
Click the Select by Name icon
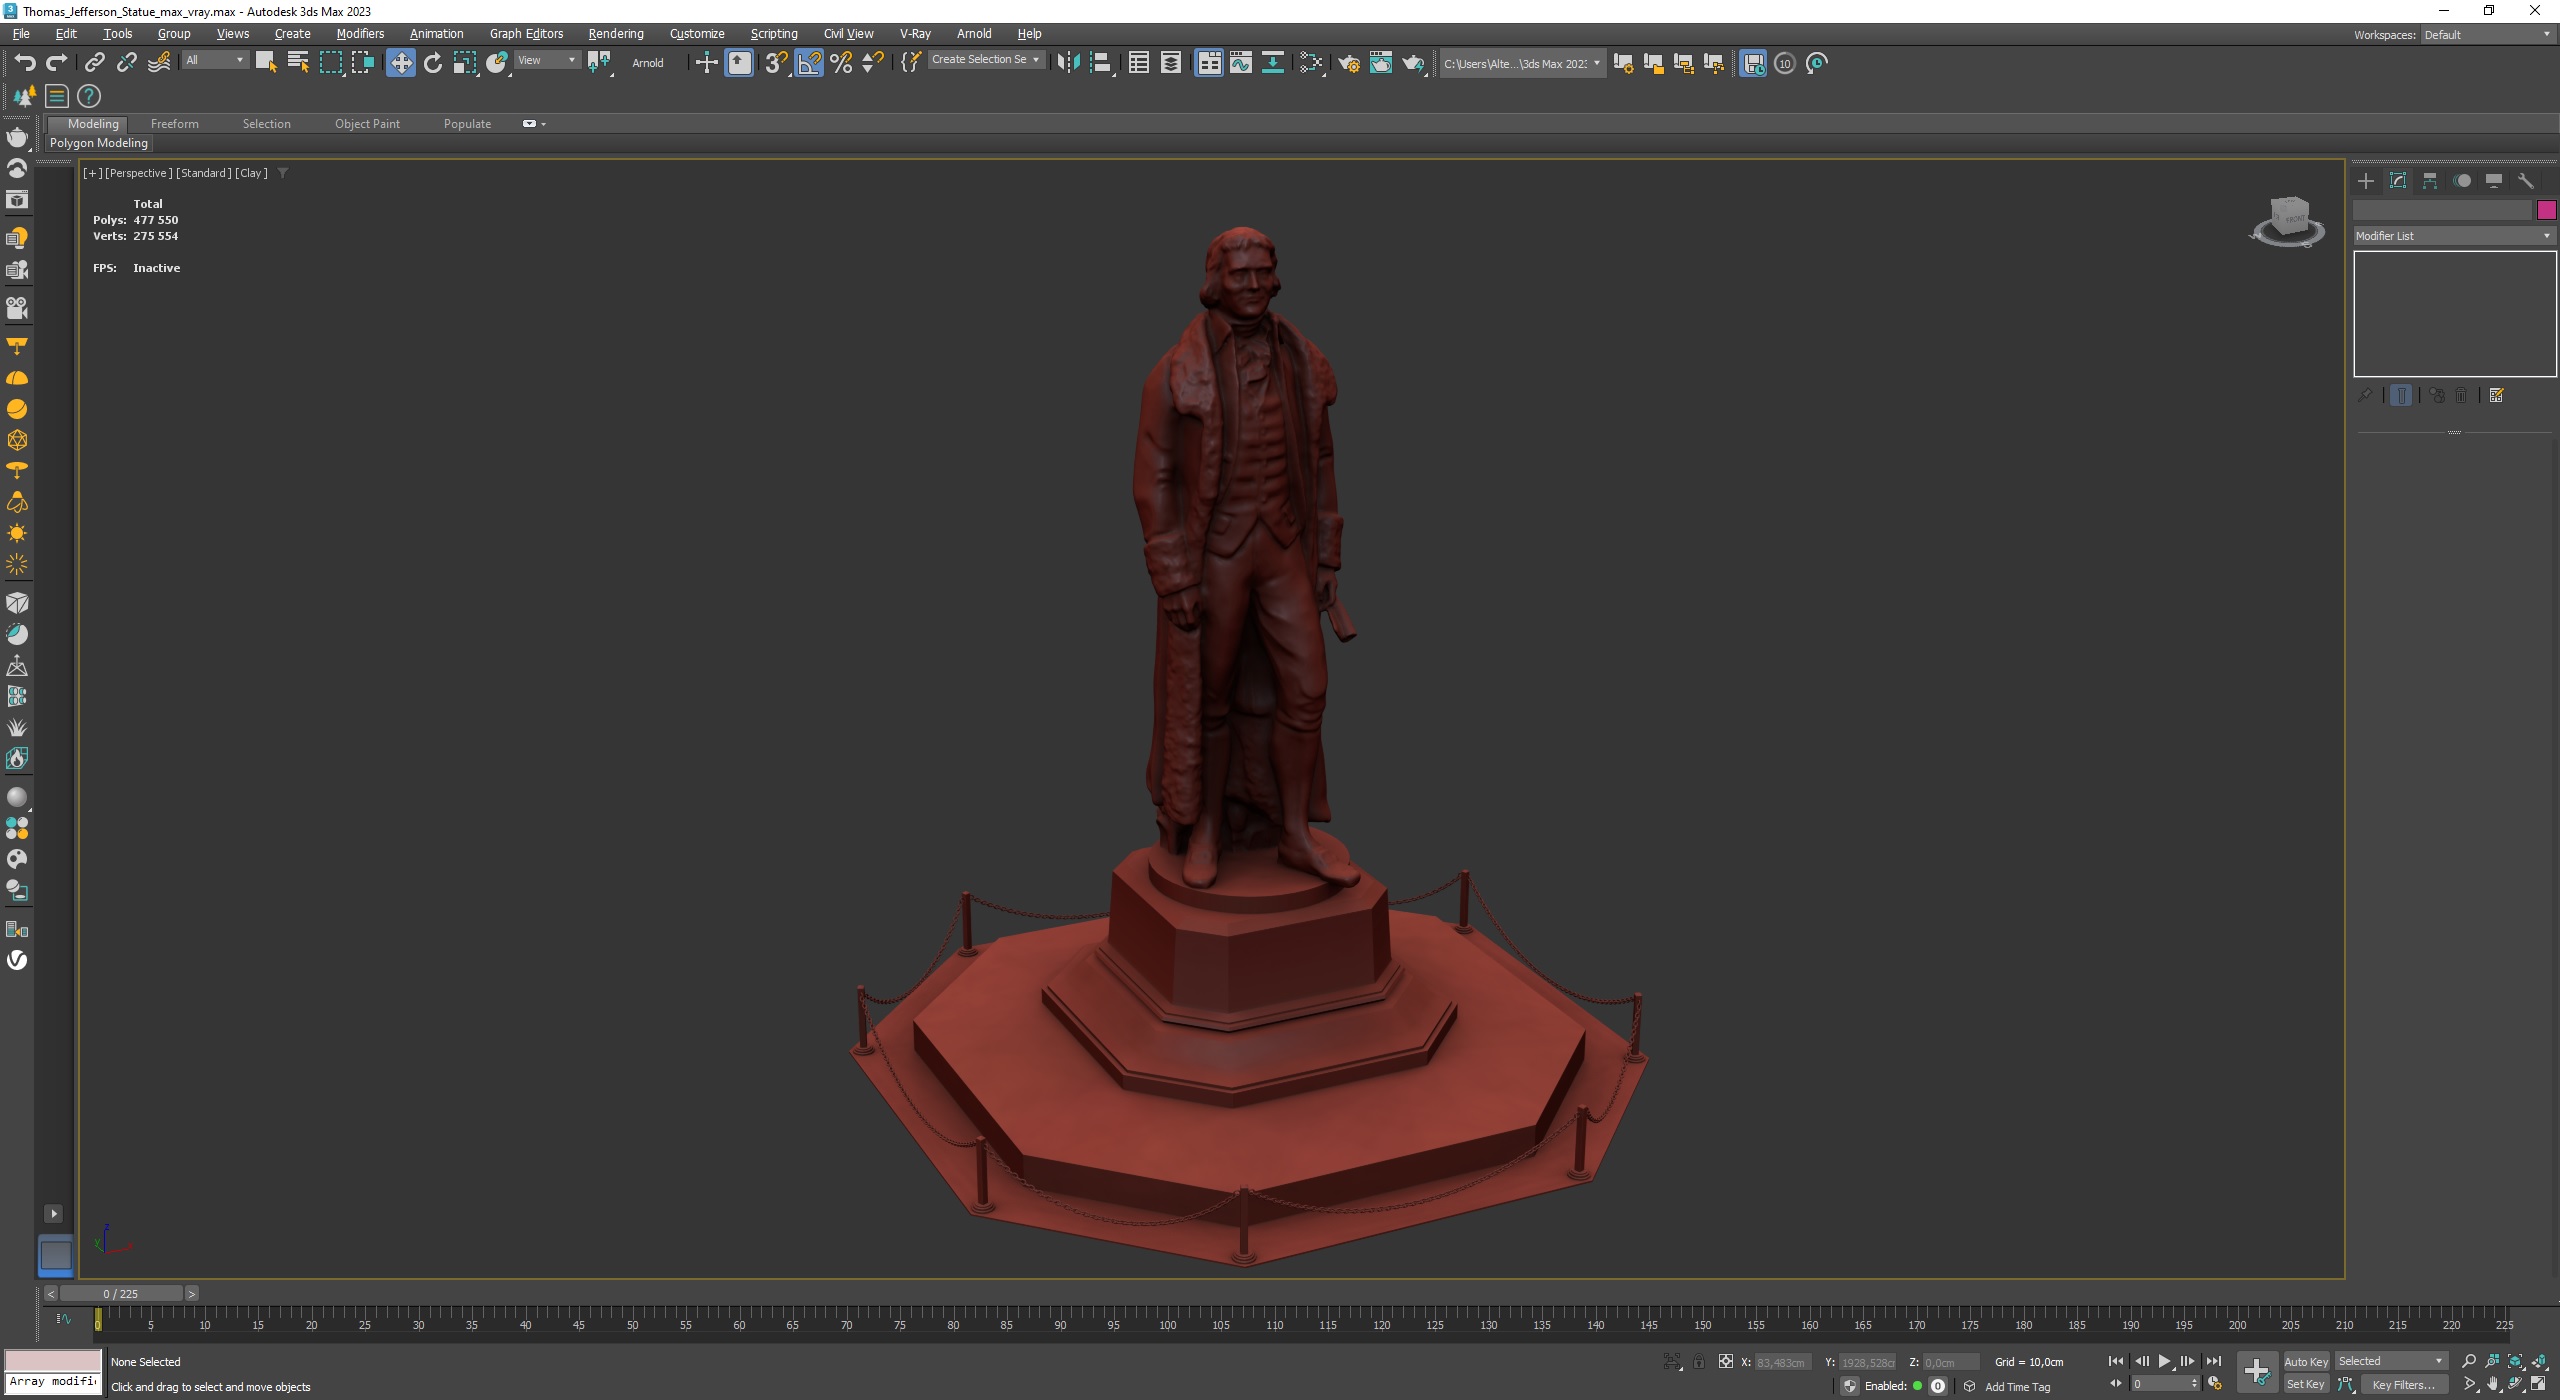click(x=297, y=63)
